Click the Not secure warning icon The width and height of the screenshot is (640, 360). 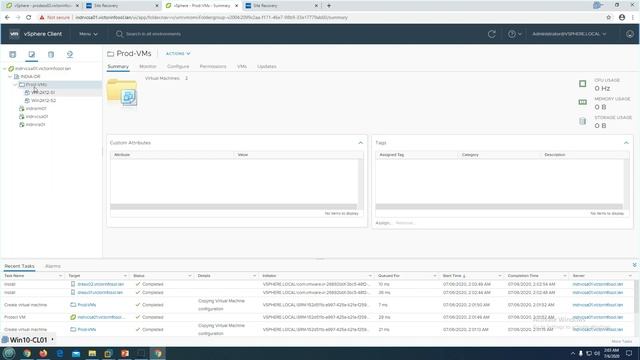click(42, 18)
